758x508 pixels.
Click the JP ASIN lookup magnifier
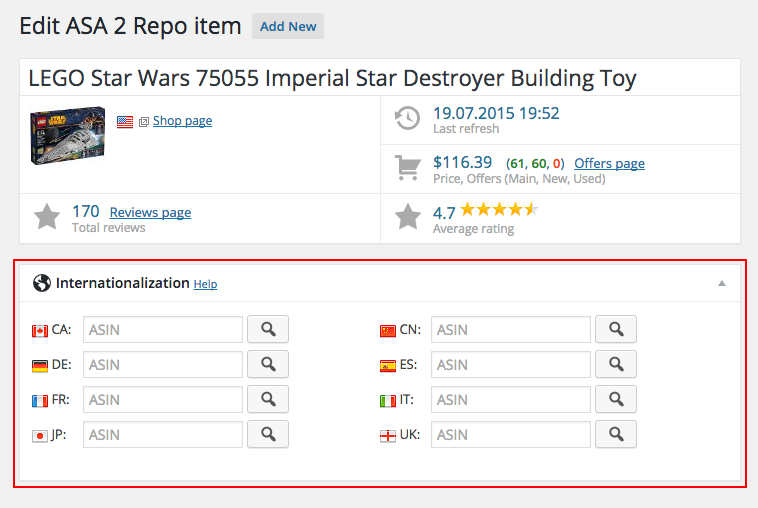[267, 434]
